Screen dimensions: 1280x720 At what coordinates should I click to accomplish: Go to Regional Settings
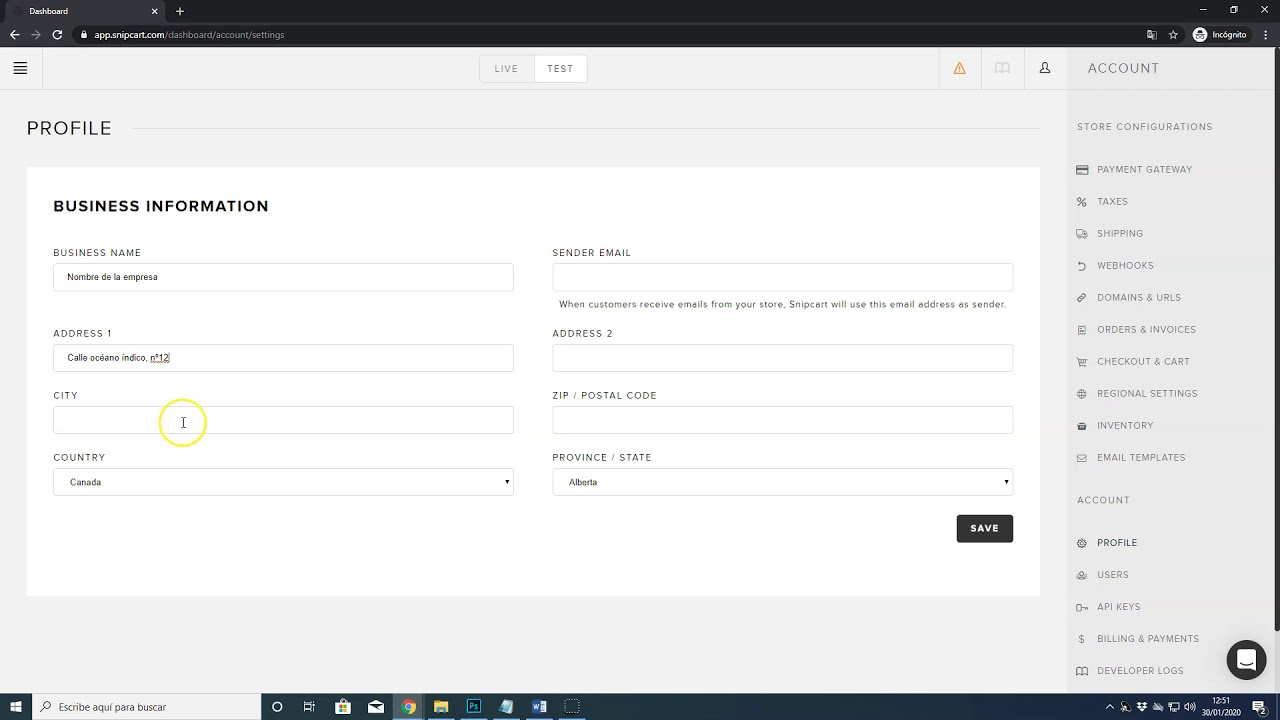(x=1147, y=394)
